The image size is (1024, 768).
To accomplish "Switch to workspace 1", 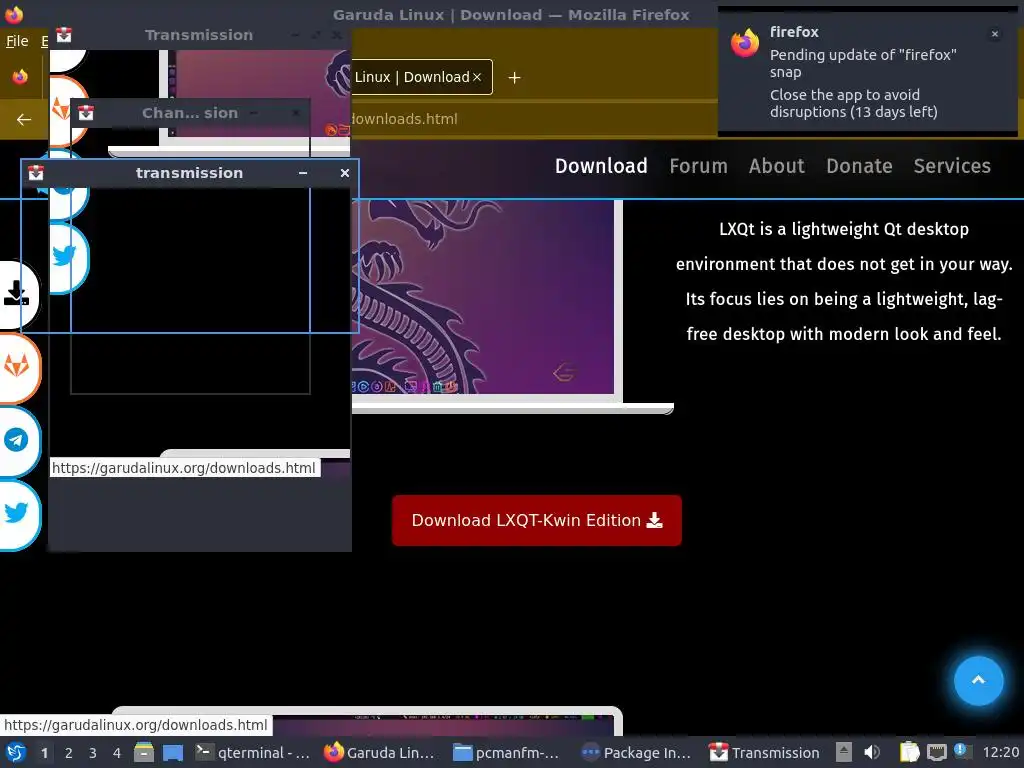I will click(44, 753).
